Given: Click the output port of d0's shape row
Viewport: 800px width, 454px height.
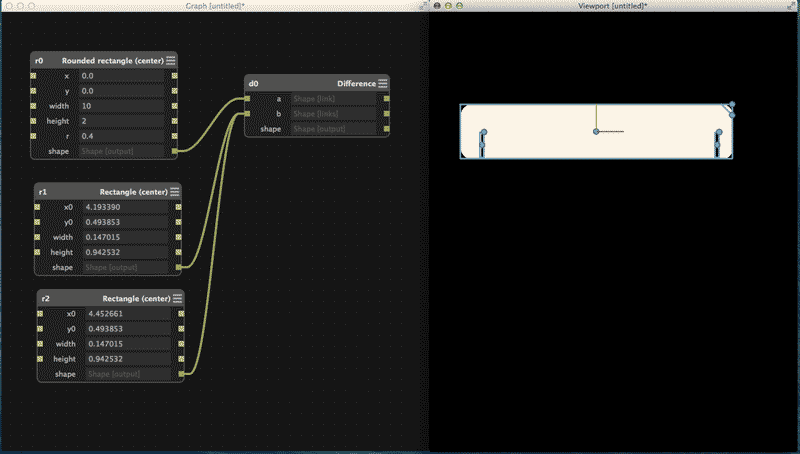Looking at the screenshot, I should tap(387, 129).
